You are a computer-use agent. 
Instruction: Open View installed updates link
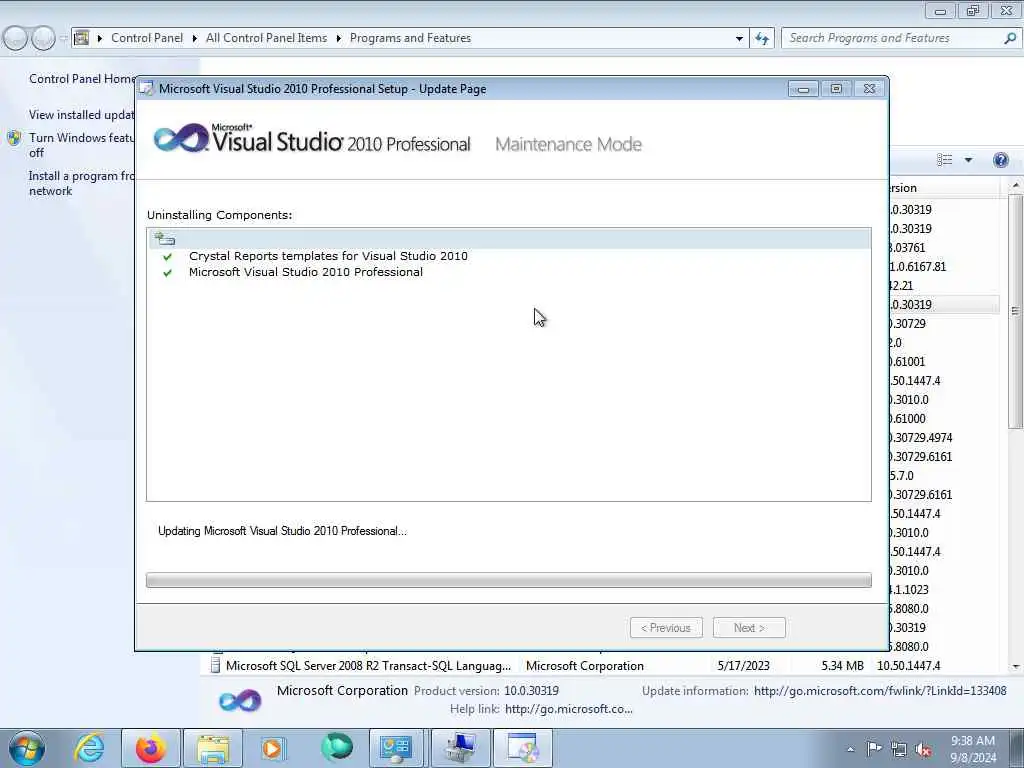pyautogui.click(x=82, y=115)
